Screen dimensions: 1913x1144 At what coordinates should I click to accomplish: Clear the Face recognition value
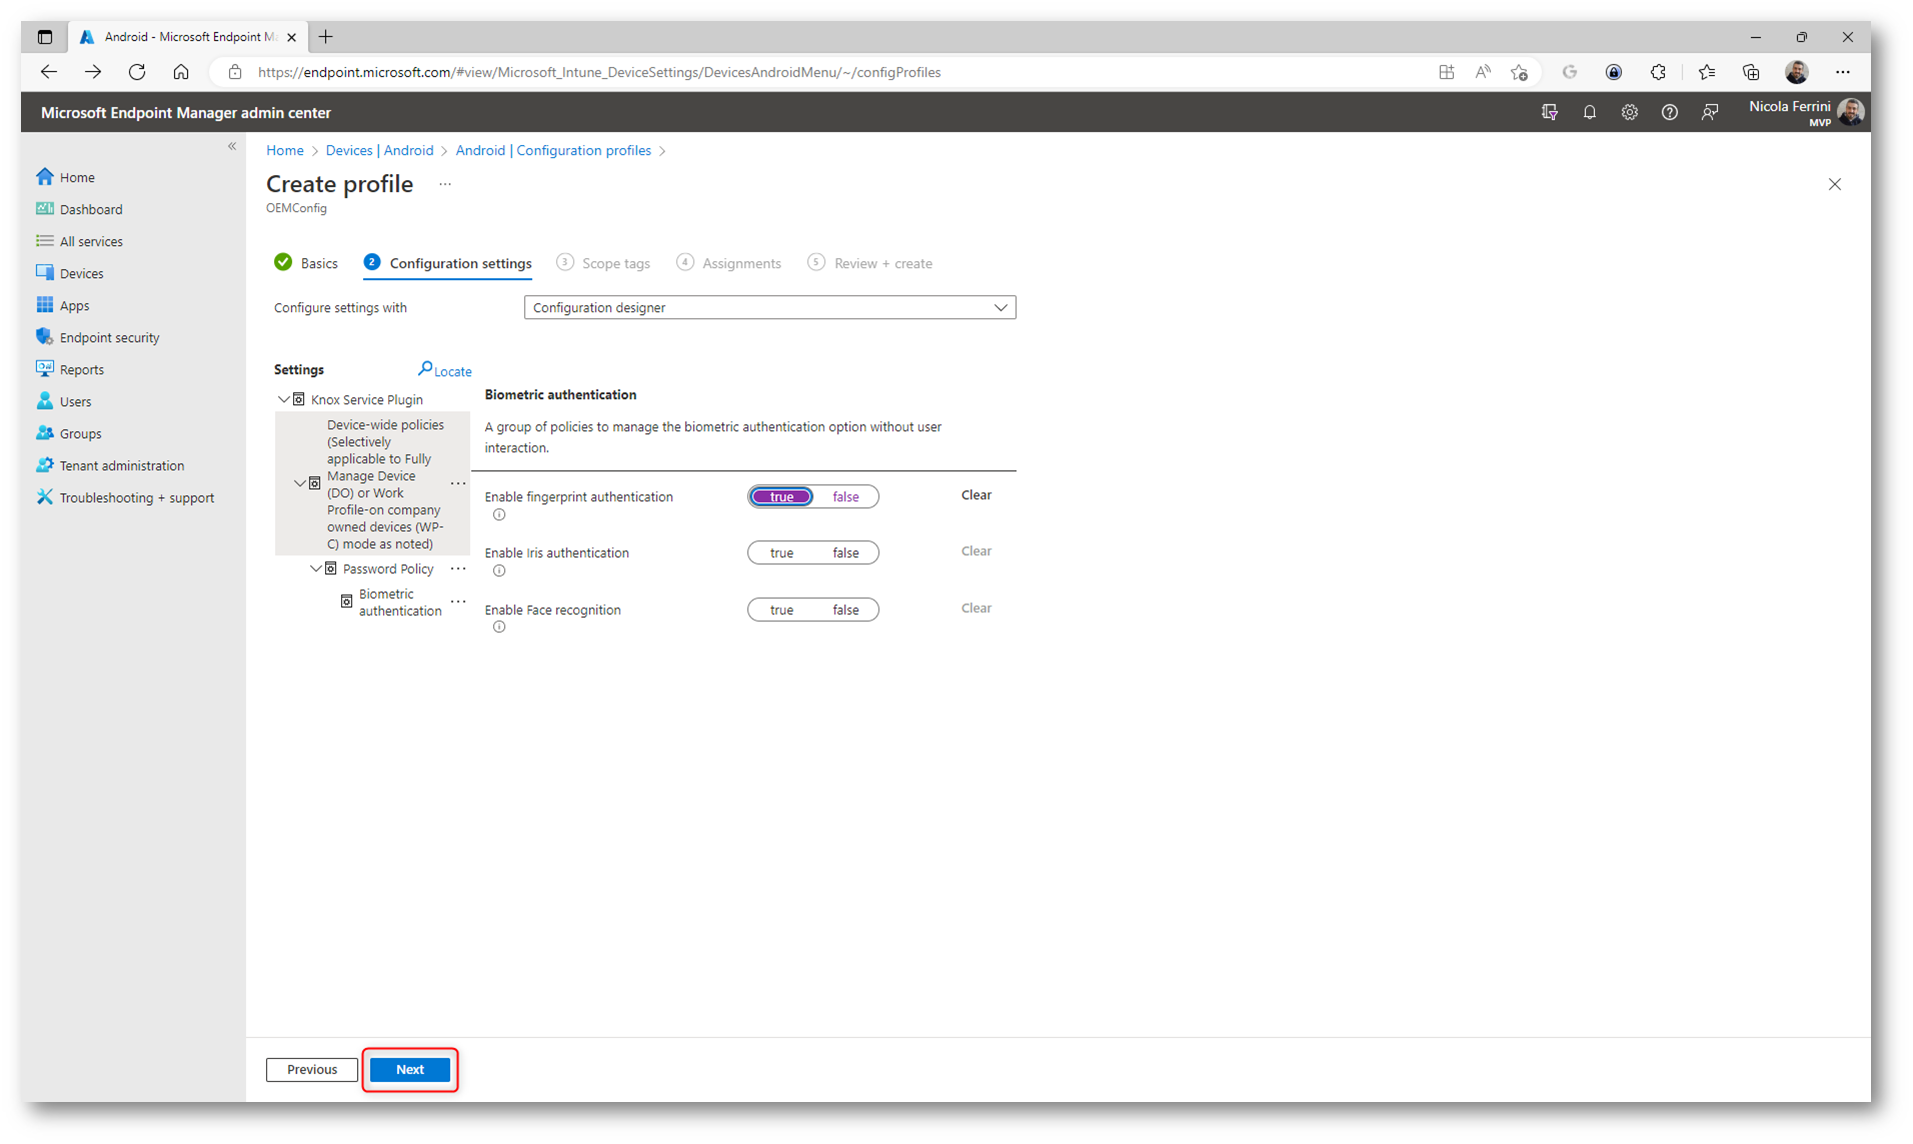click(976, 608)
